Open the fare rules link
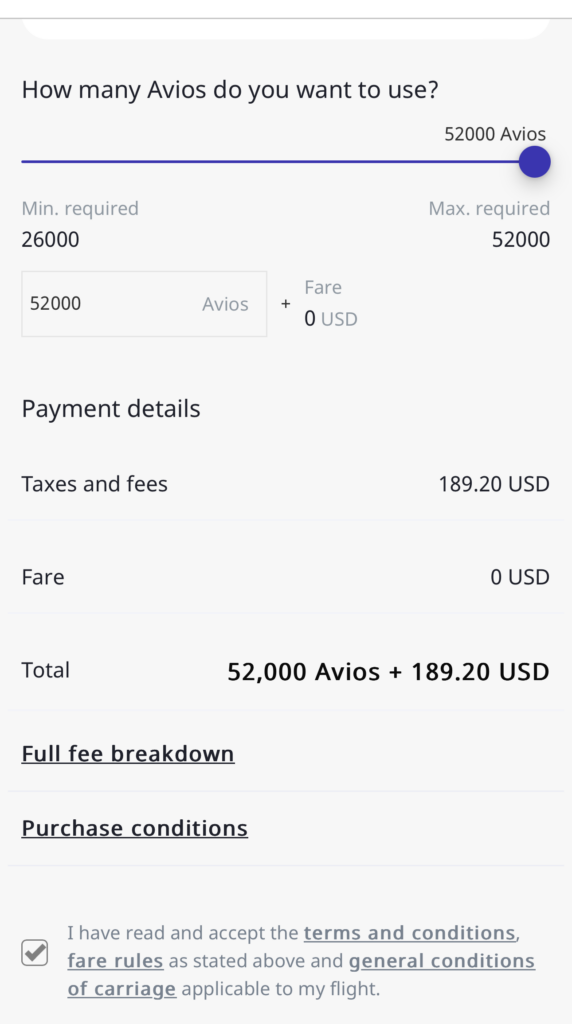572x1024 pixels. click(115, 961)
